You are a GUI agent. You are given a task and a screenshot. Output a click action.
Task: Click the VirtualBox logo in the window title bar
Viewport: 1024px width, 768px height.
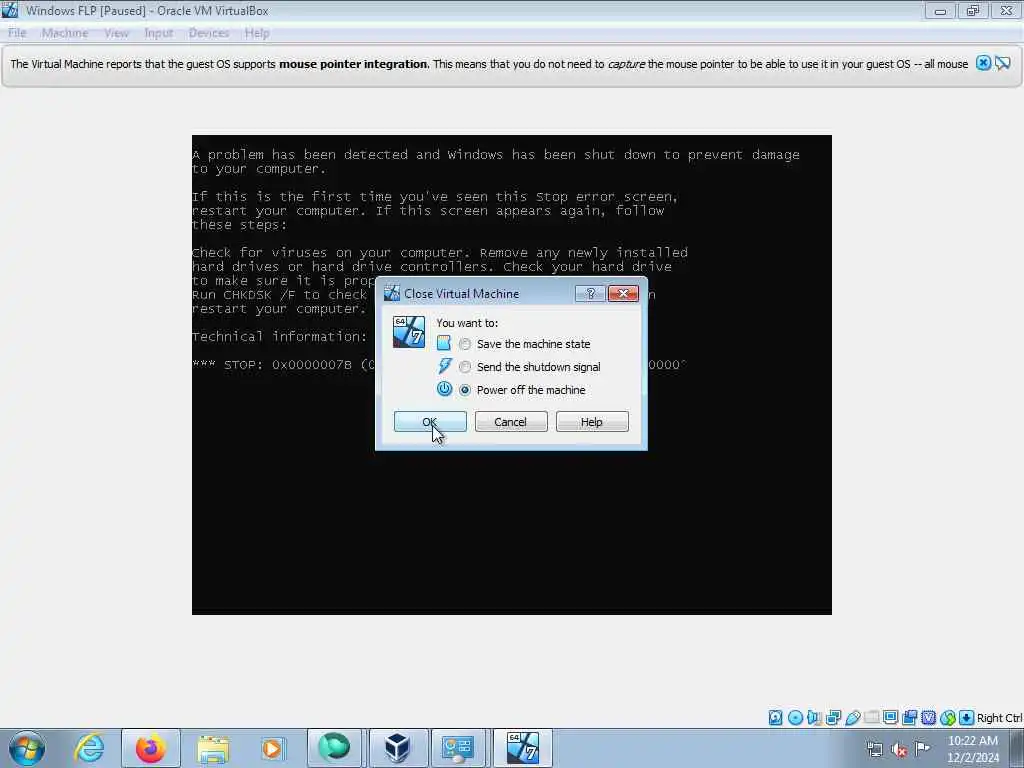pyautogui.click(x=10, y=10)
